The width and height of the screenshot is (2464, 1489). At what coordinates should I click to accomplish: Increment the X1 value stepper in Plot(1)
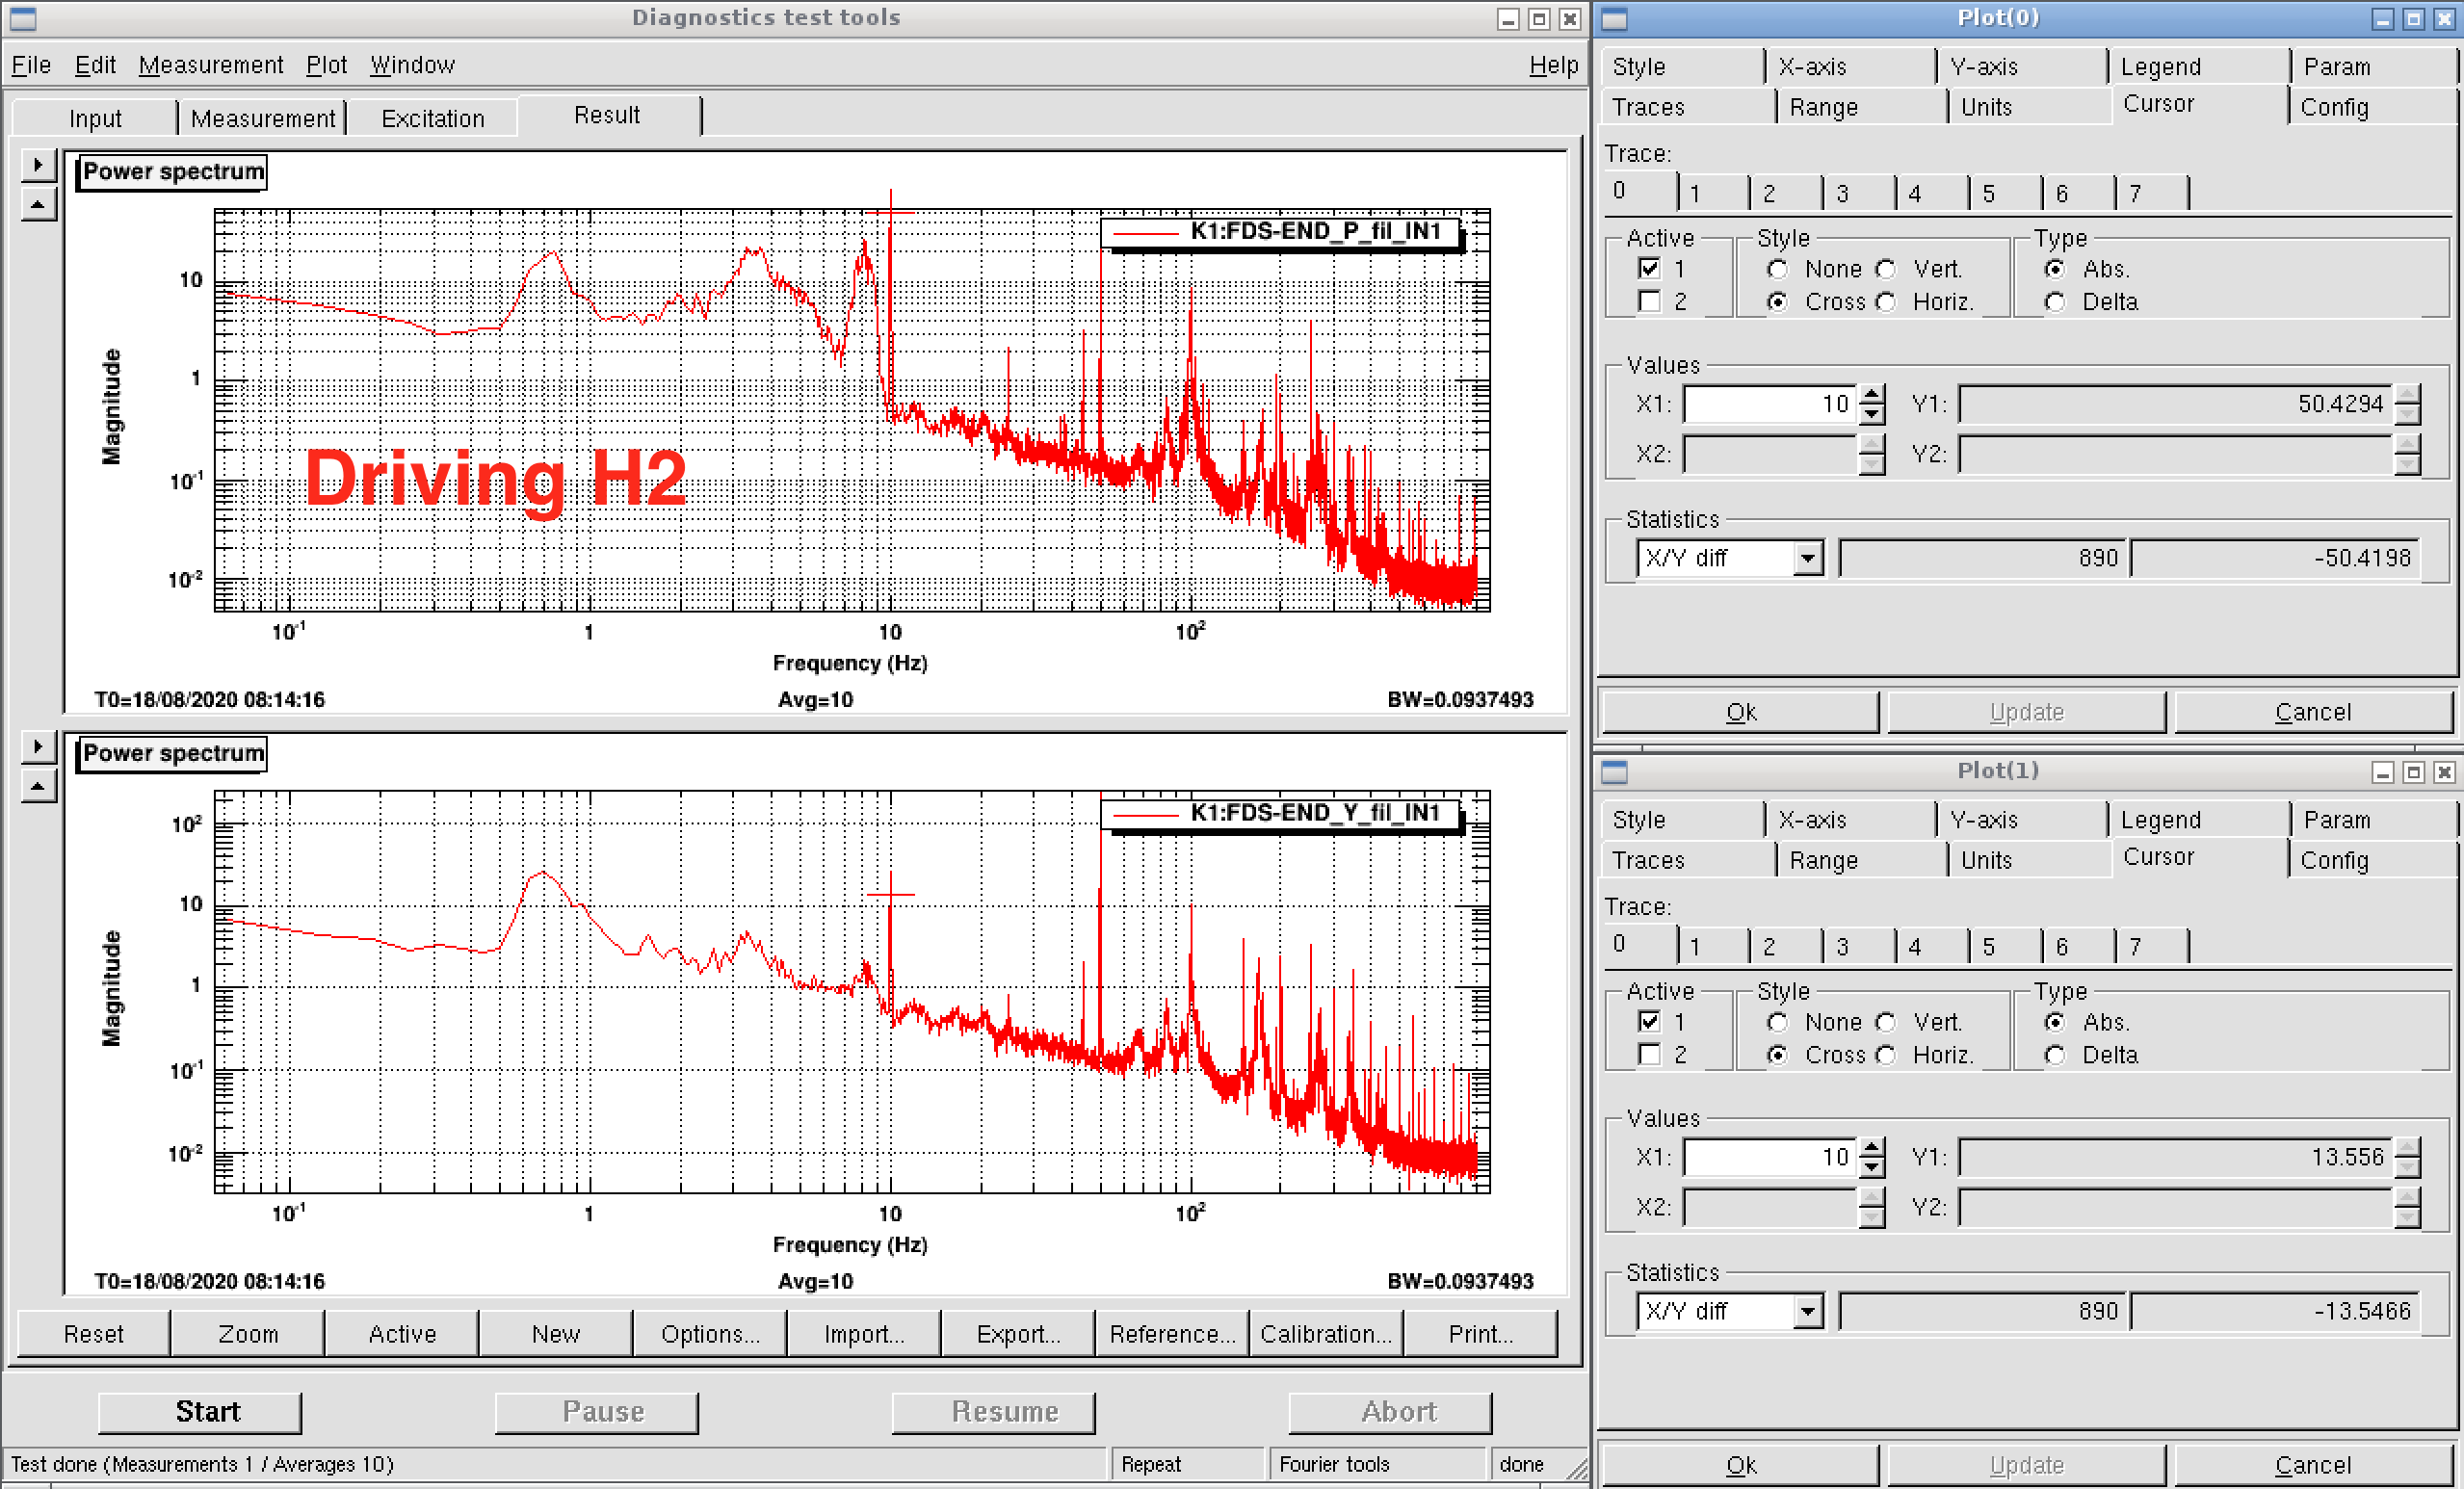pyautogui.click(x=1871, y=1148)
